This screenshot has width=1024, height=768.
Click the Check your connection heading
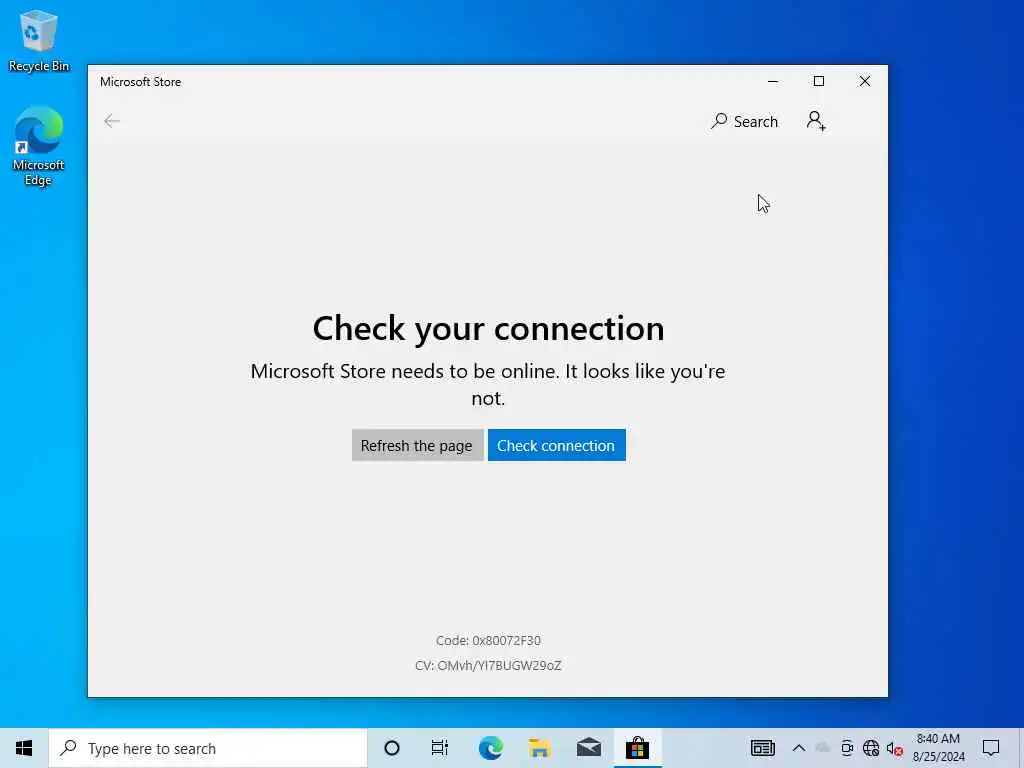(488, 328)
